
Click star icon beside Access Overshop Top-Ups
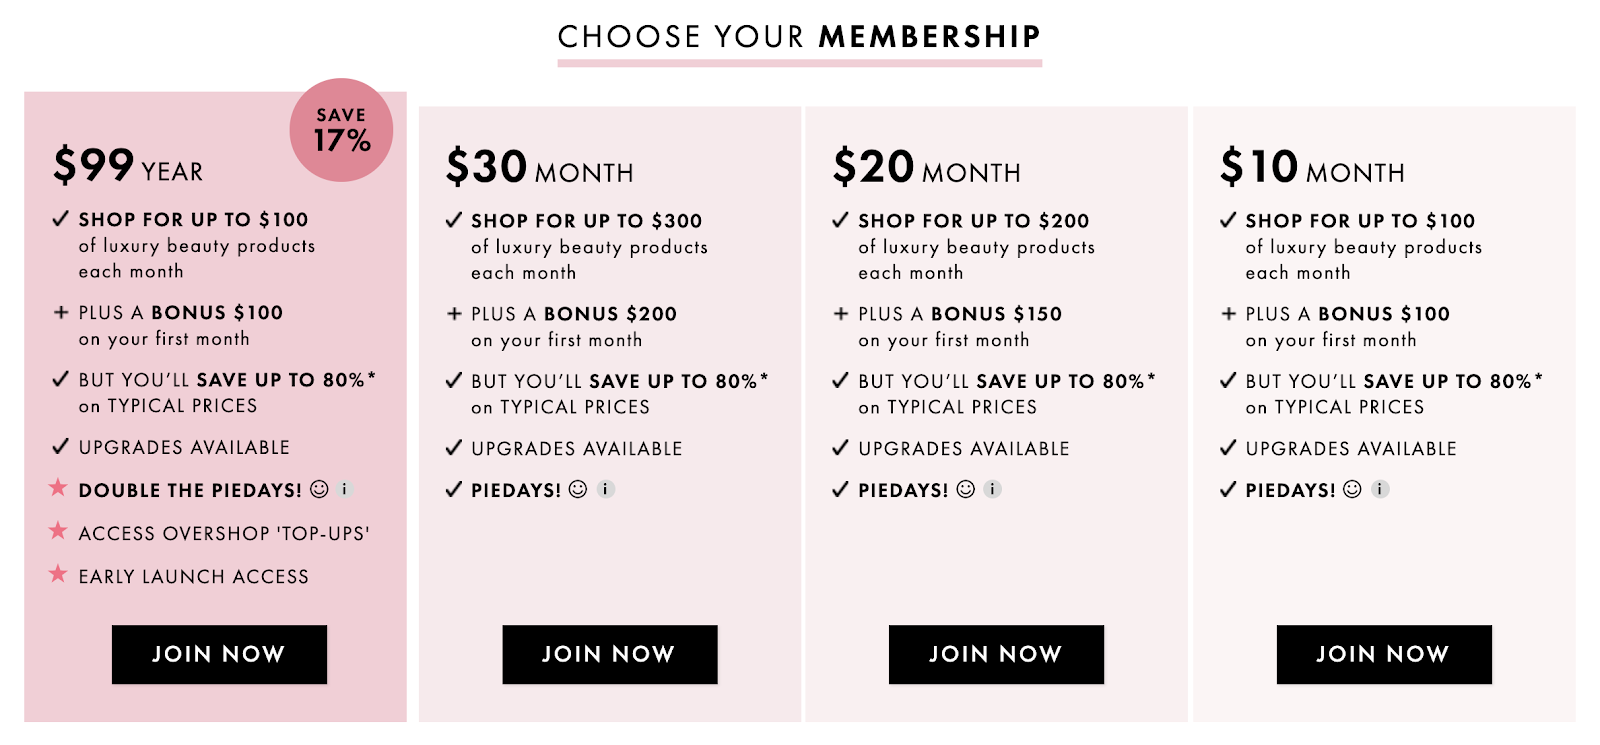coord(58,531)
